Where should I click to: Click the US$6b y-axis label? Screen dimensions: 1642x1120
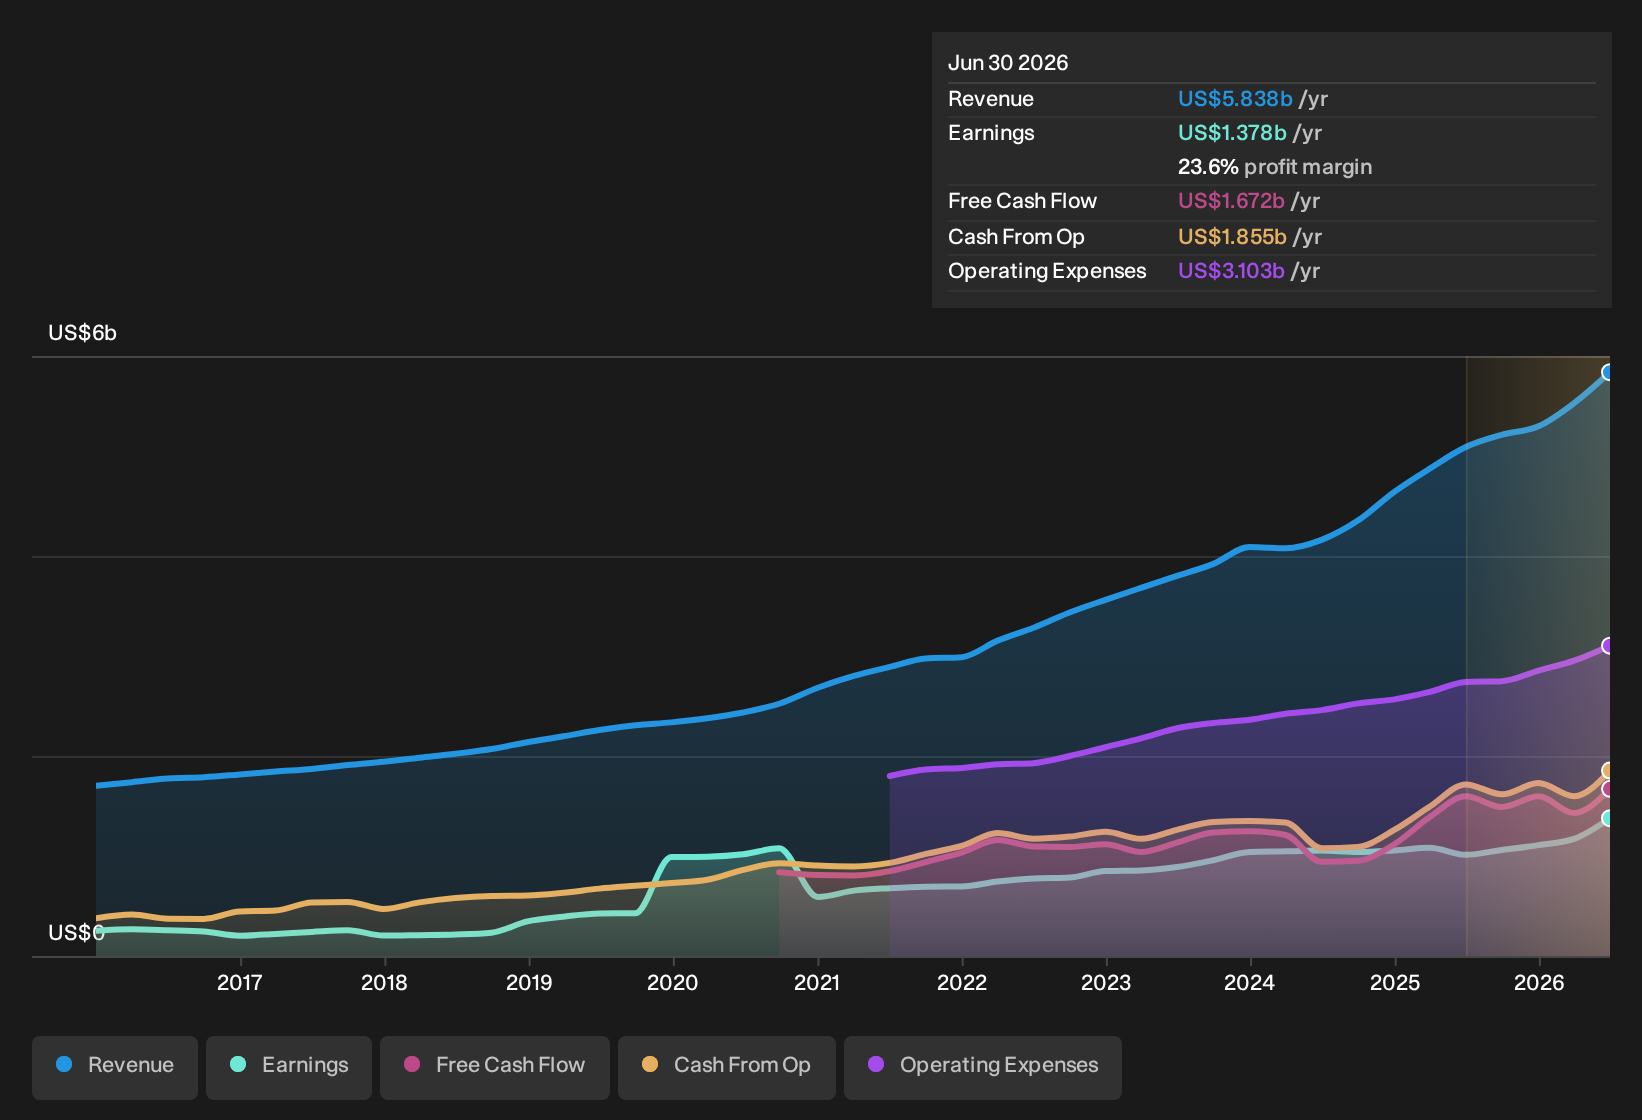(83, 333)
